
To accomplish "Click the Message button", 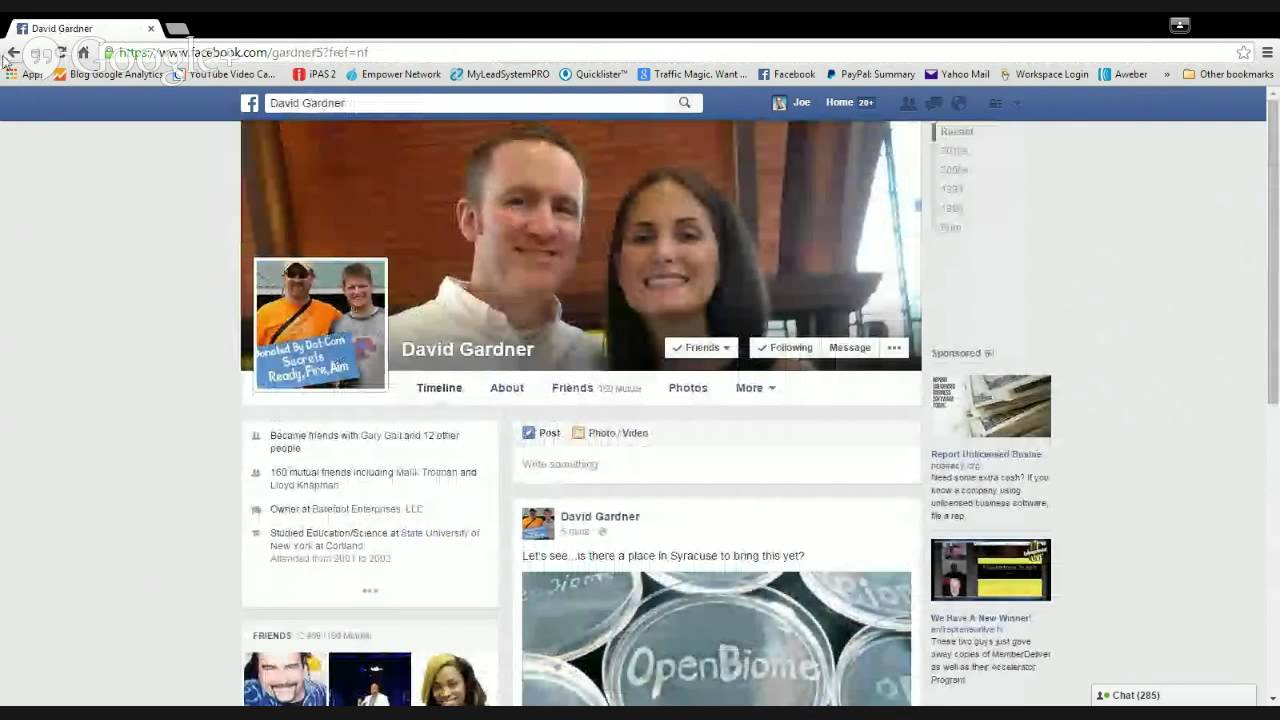I will (x=850, y=348).
